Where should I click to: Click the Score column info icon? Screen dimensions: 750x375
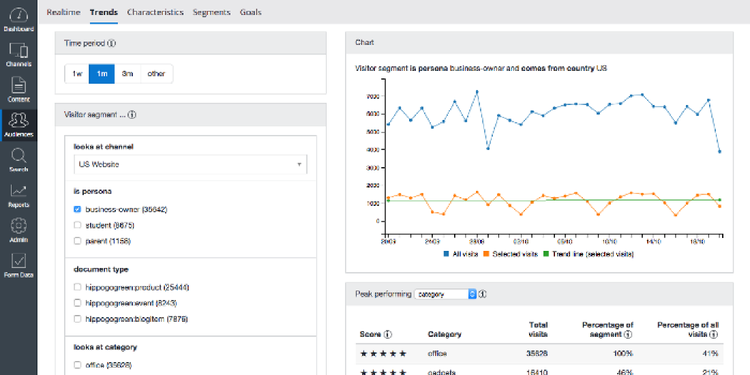[x=387, y=334]
